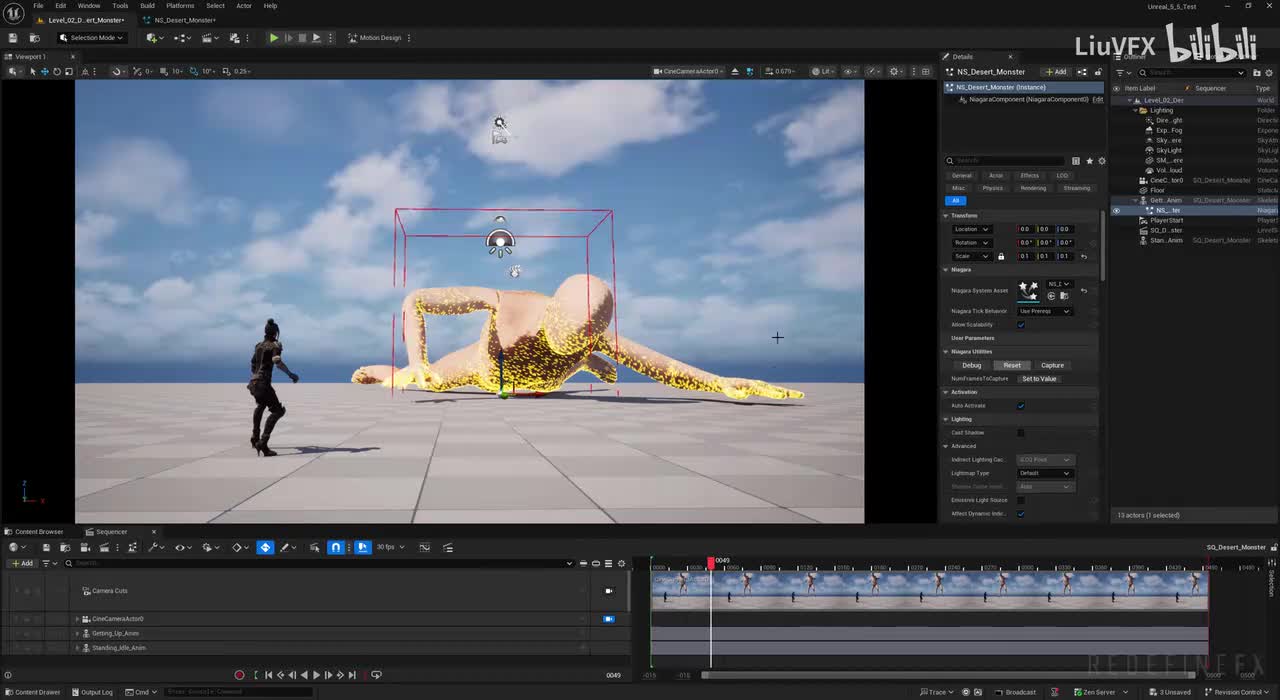
Task: Select the rotate transform tool in viewport
Action: pos(56,72)
